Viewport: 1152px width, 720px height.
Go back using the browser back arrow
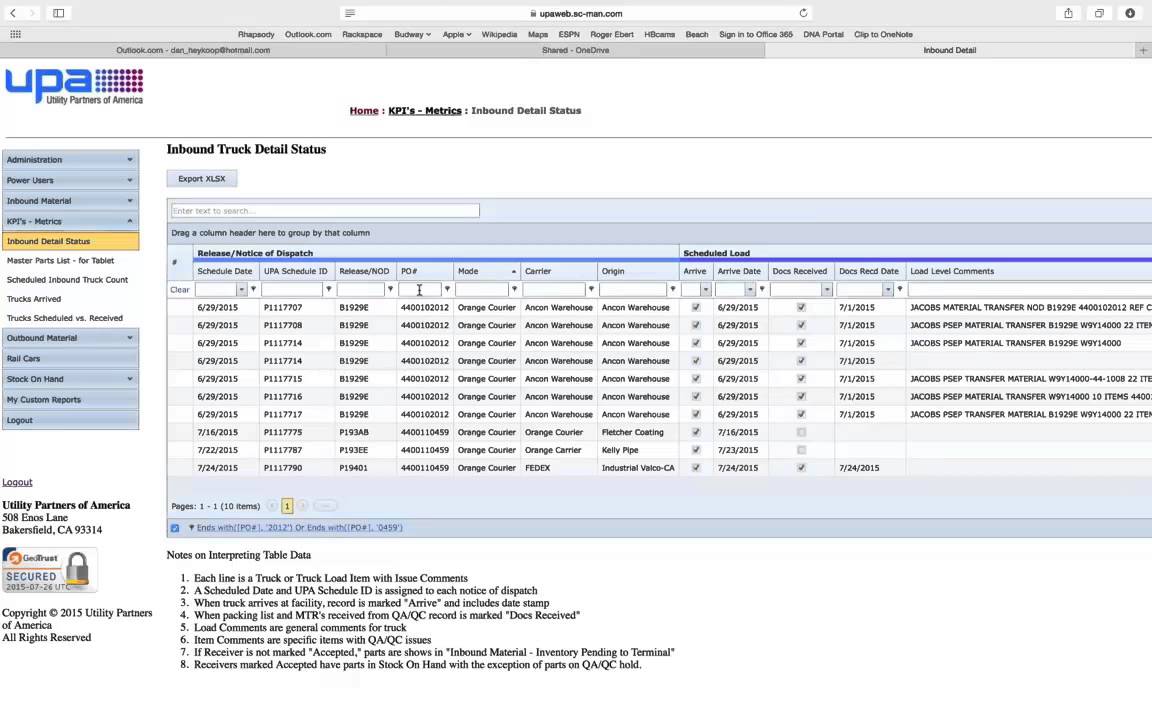pyautogui.click(x=13, y=13)
